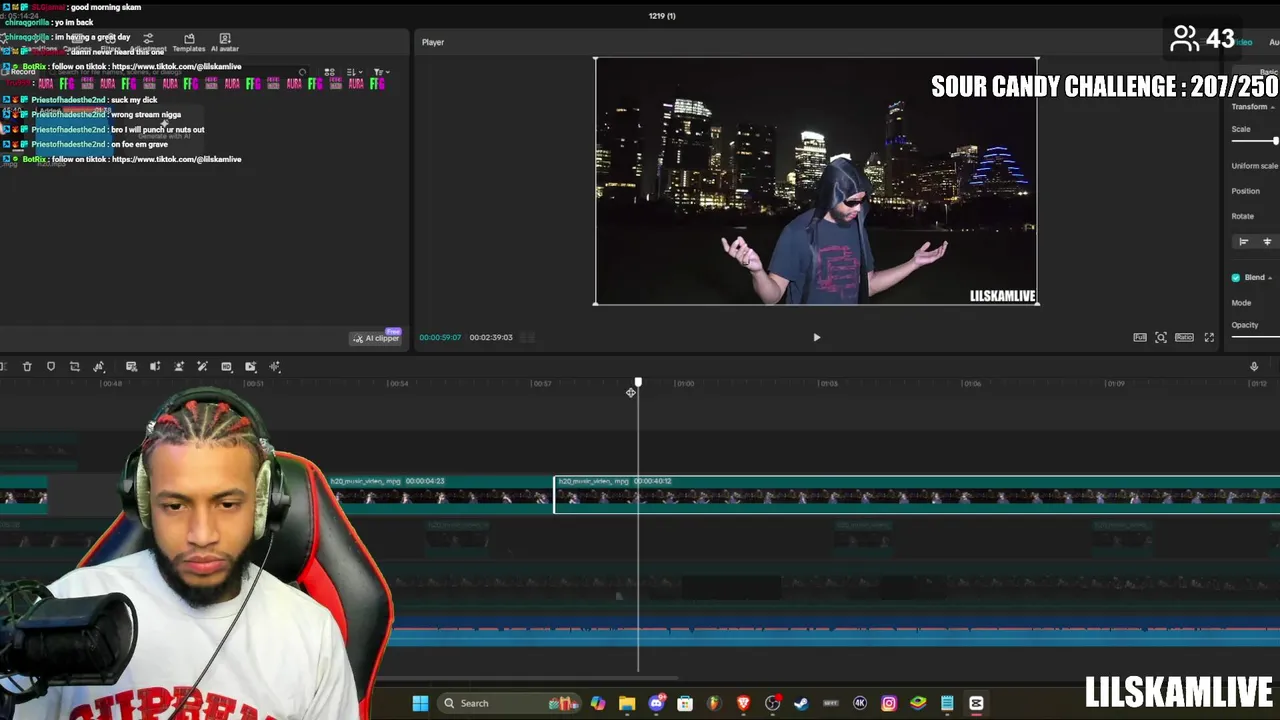Open the Ratio option under the player
The height and width of the screenshot is (720, 1280).
pos(1184,338)
